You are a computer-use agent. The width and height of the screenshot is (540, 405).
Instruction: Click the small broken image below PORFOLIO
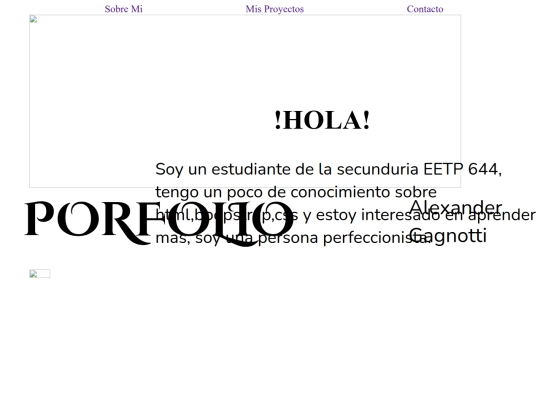coord(40,274)
